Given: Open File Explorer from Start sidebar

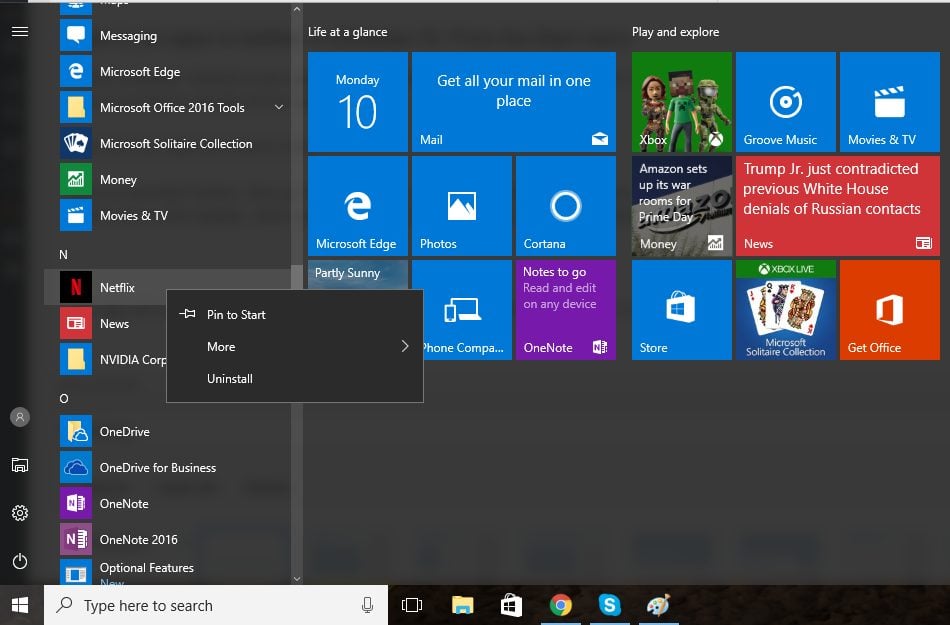Looking at the screenshot, I should point(20,465).
